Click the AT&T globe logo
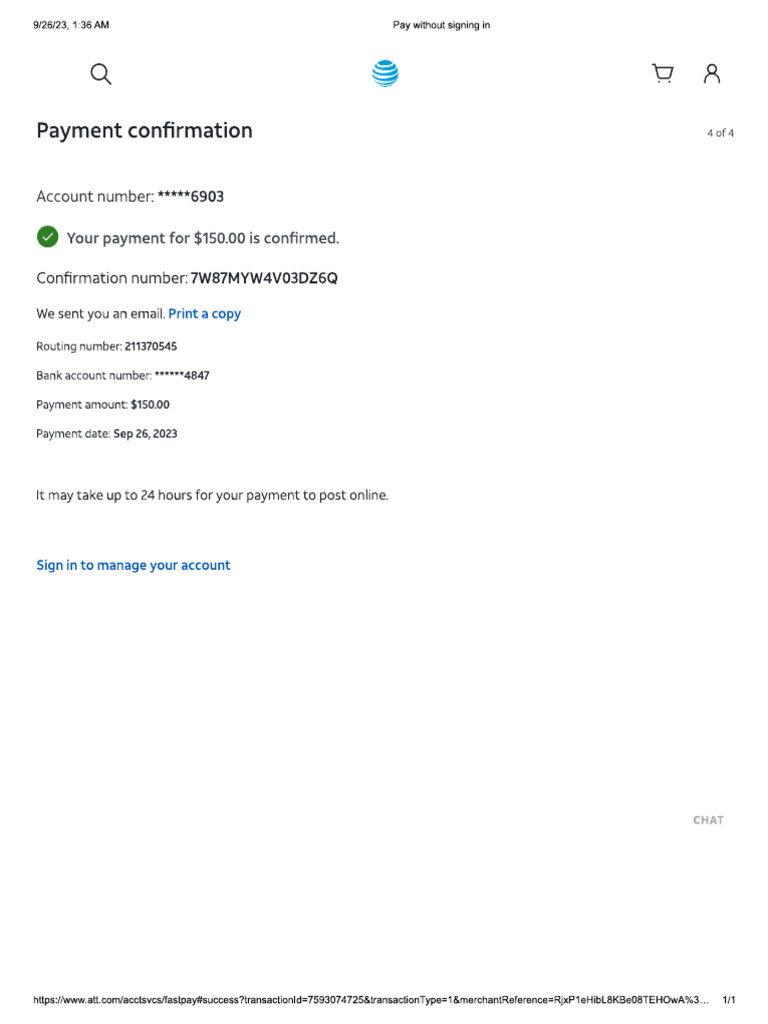Viewport: 768px width, 1024px height. (x=385, y=74)
